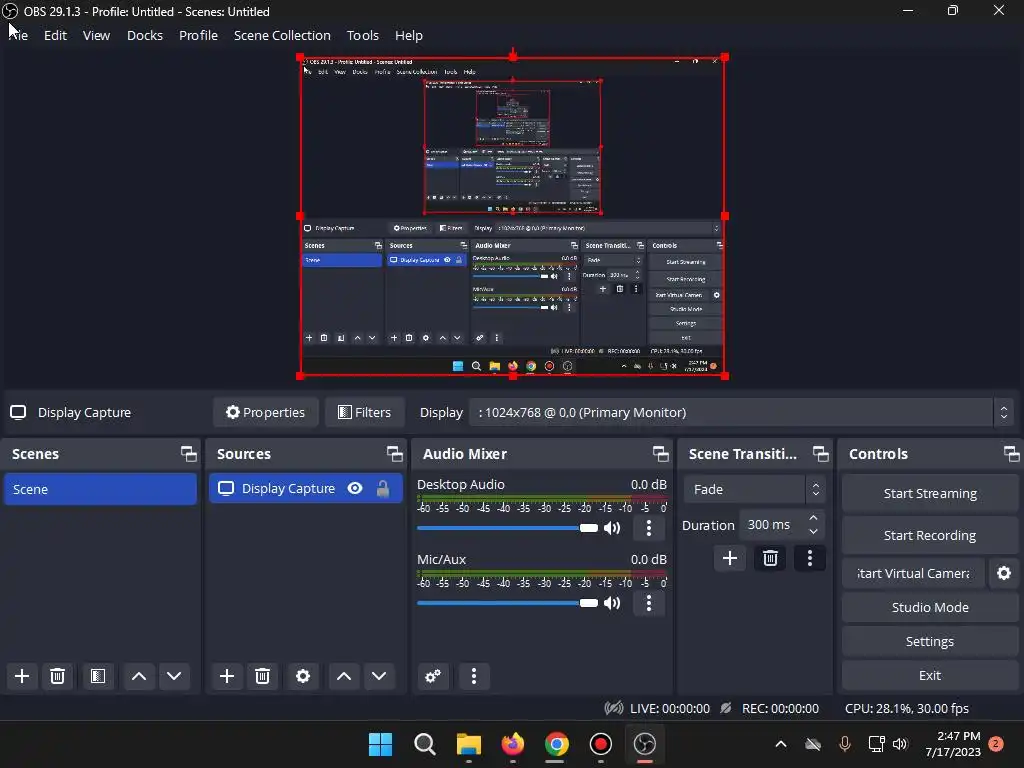
Task: Move source down in Sources panel
Action: tap(379, 676)
